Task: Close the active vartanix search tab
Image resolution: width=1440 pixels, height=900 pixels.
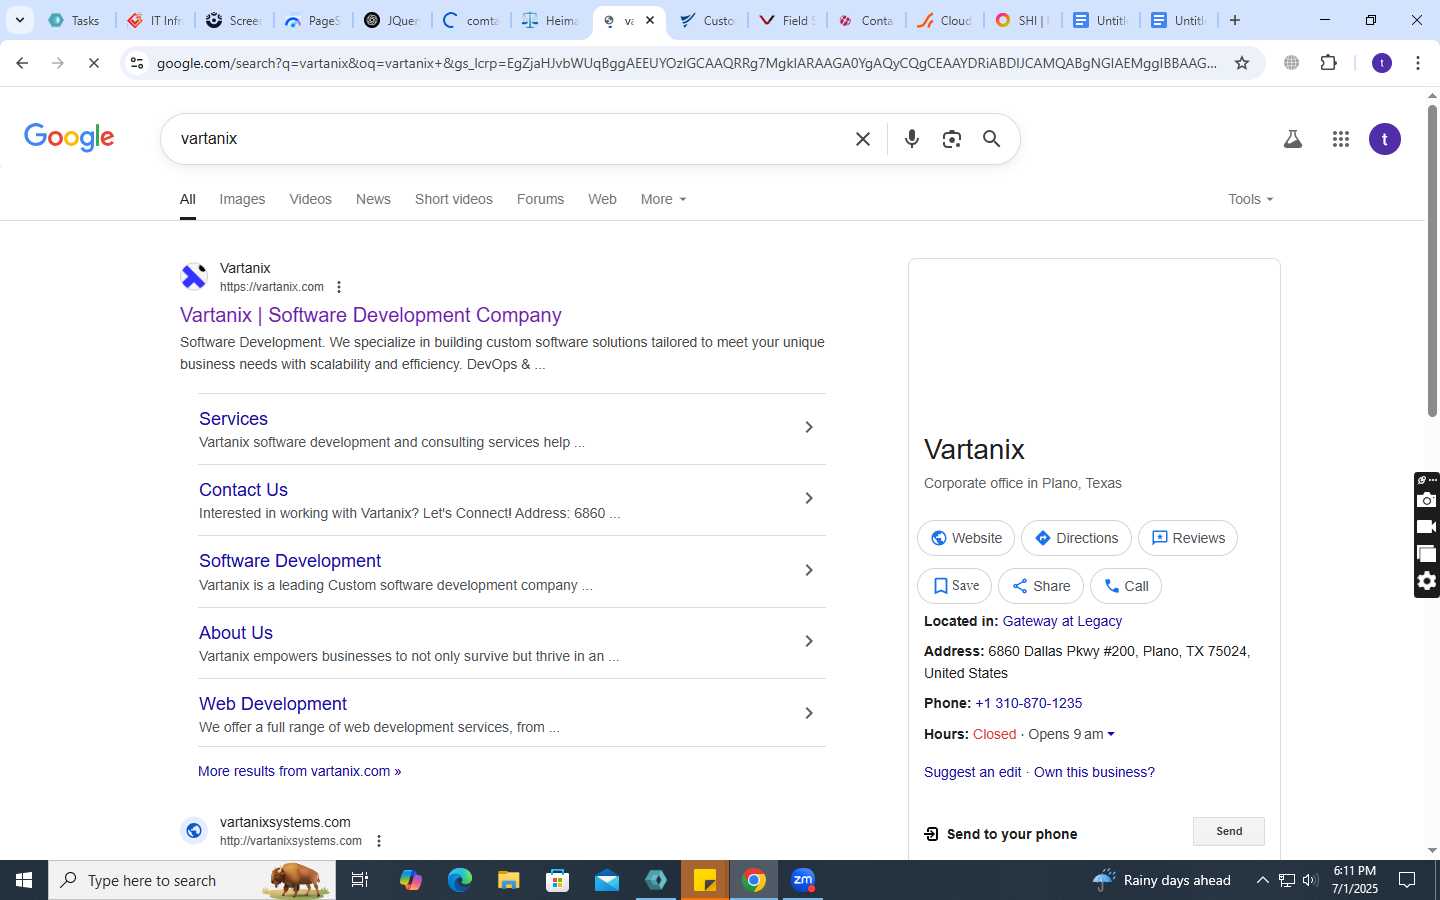Action: (x=650, y=20)
